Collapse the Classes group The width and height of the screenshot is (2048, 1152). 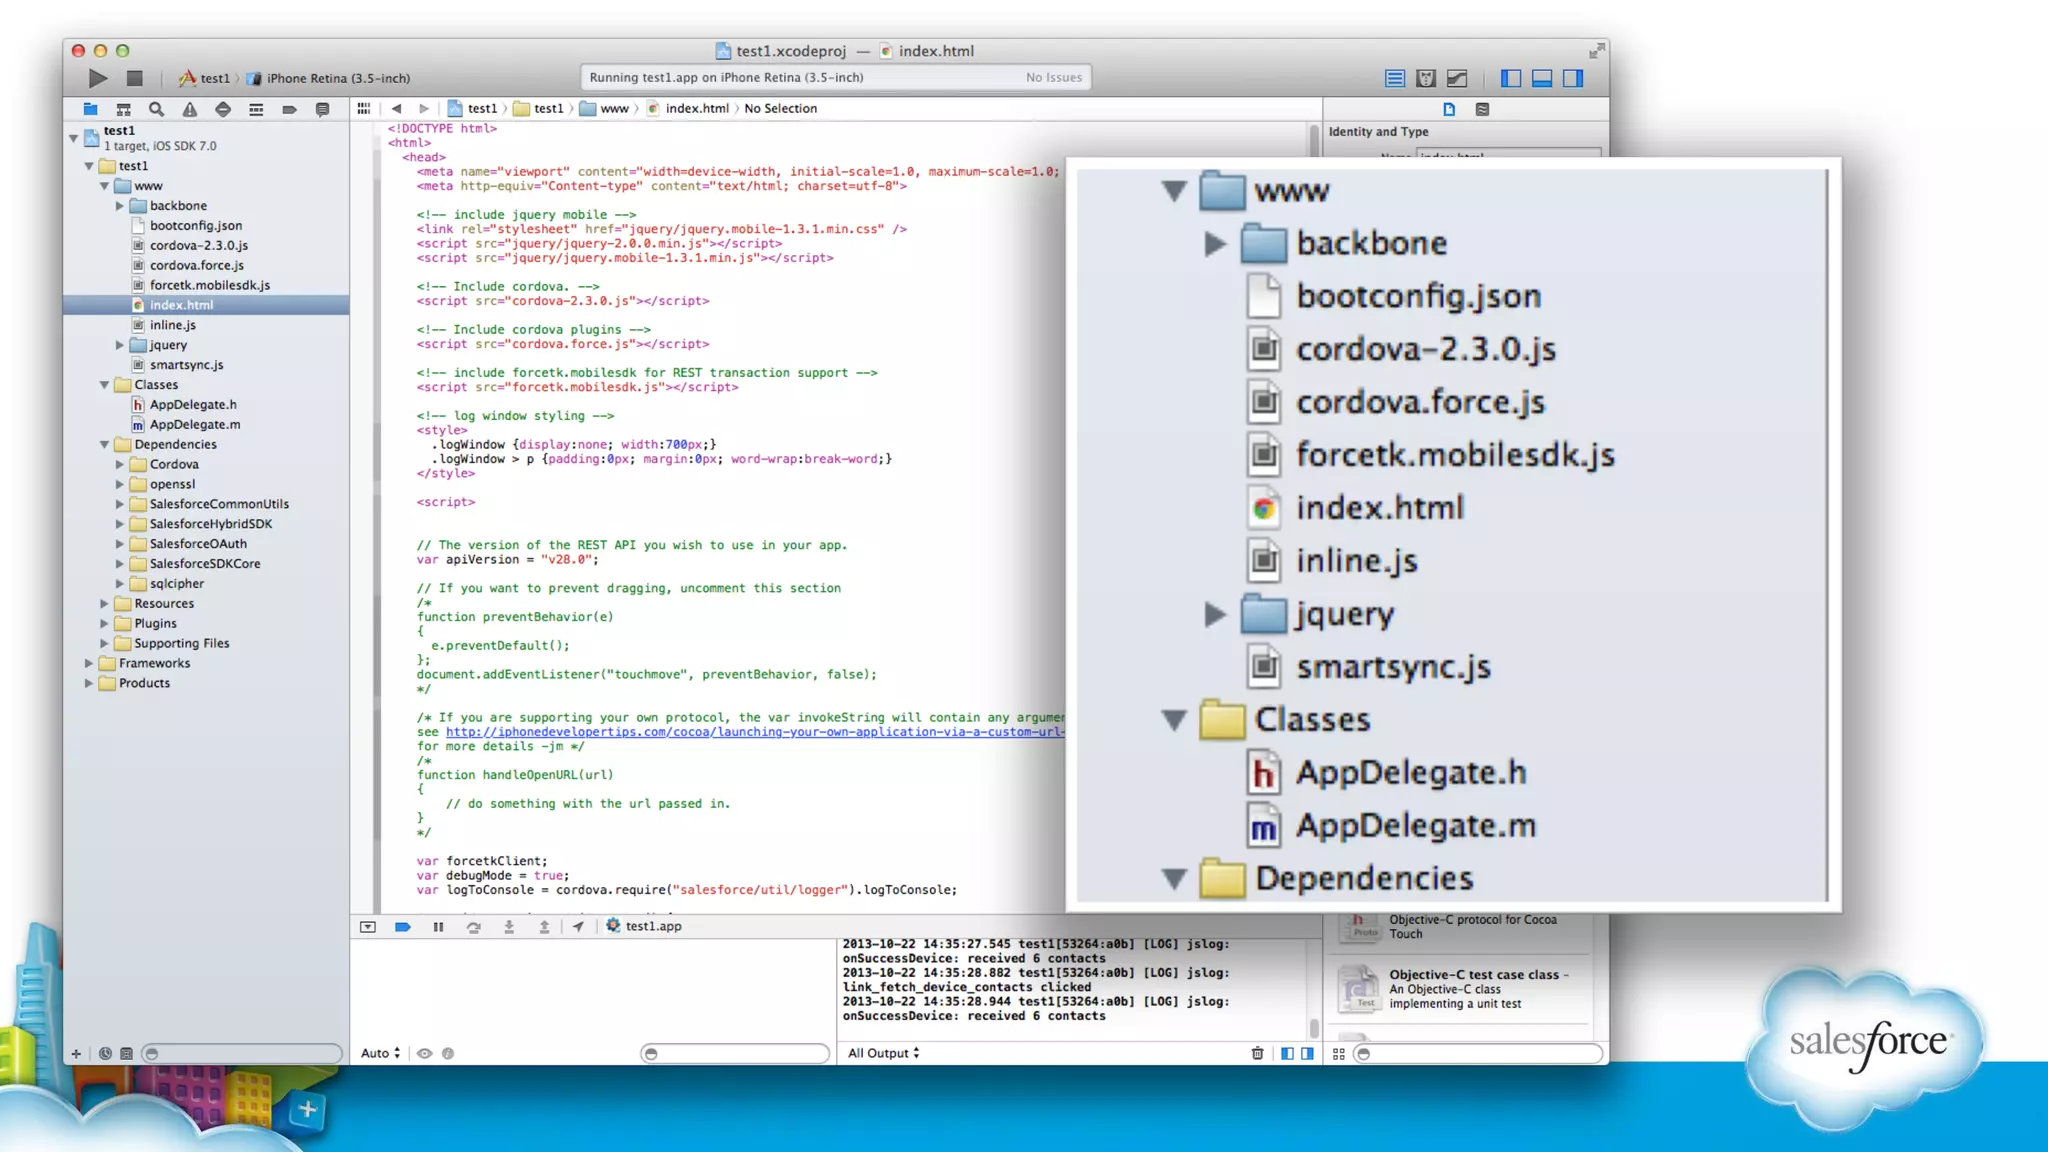pos(104,385)
